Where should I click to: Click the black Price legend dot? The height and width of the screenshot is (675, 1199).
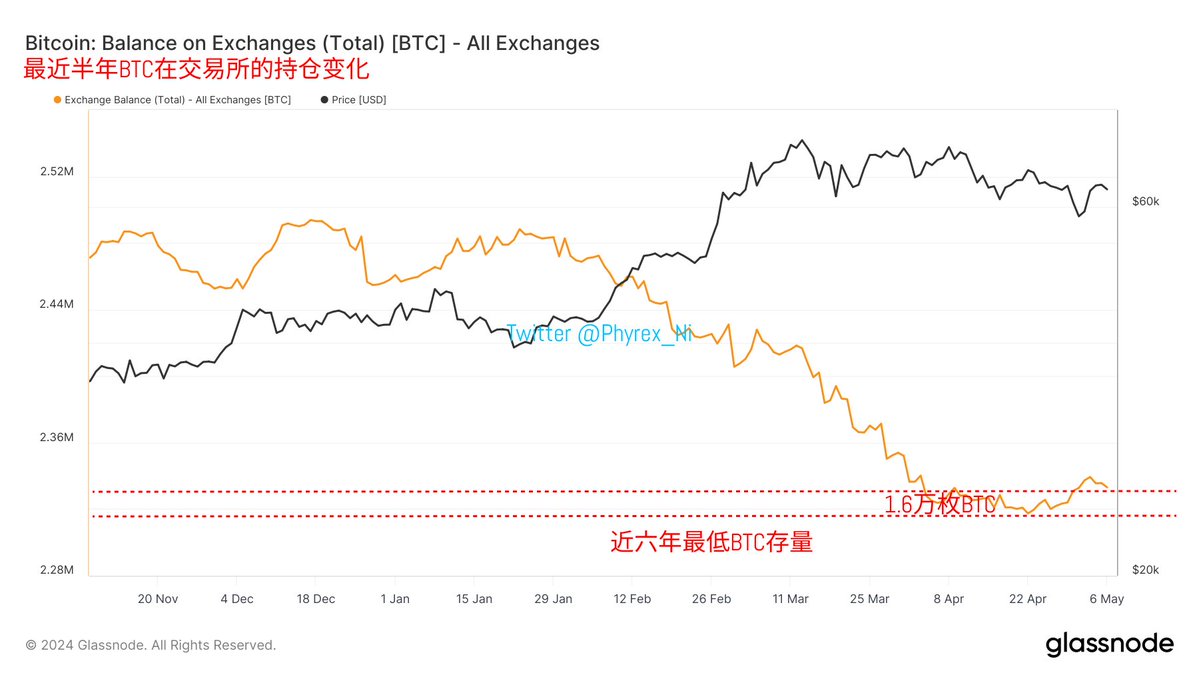[x=324, y=100]
